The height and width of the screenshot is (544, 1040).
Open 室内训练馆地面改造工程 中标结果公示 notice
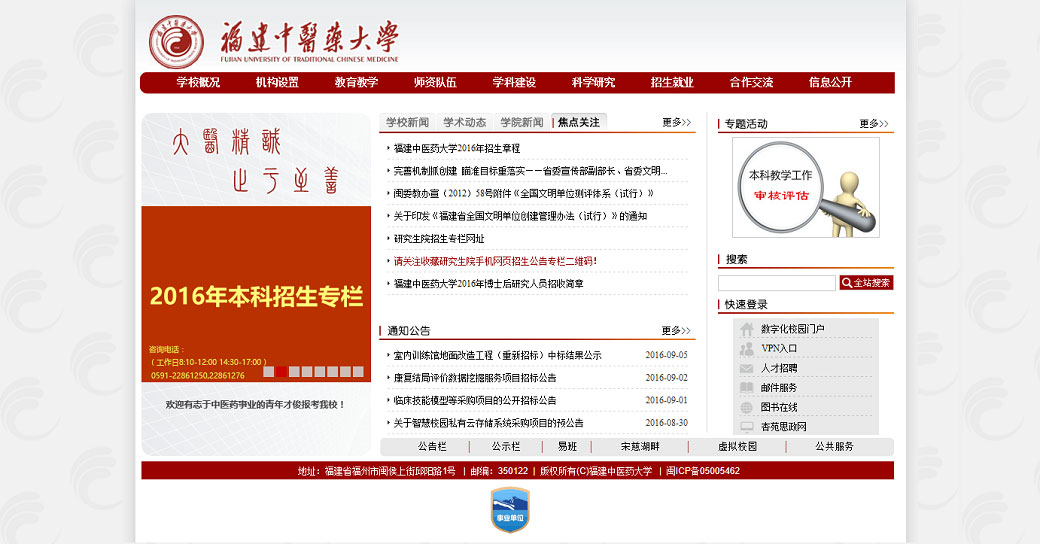pyautogui.click(x=497, y=356)
